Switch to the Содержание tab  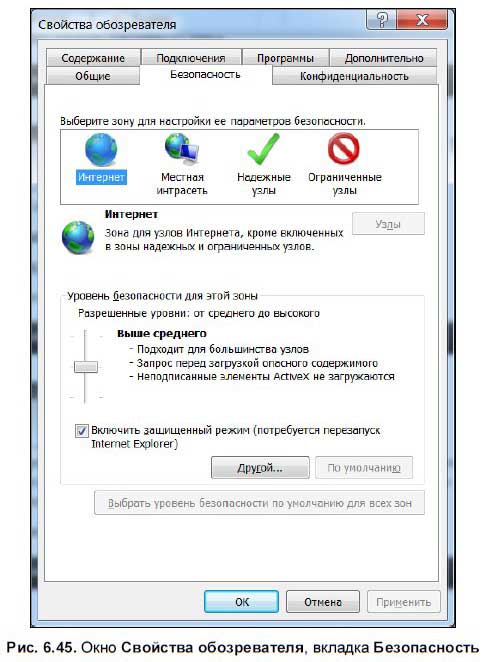coord(93,58)
